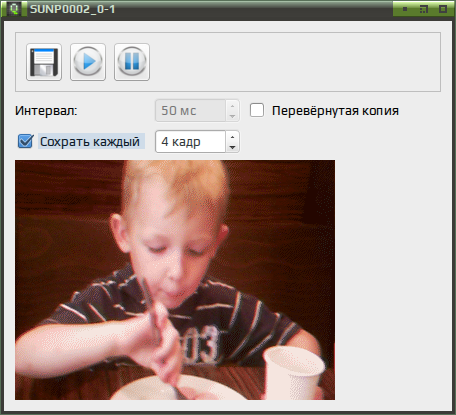Viewport: 456px width, 415px height.
Task: Click the application icon in title bar
Action: click(14, 9)
